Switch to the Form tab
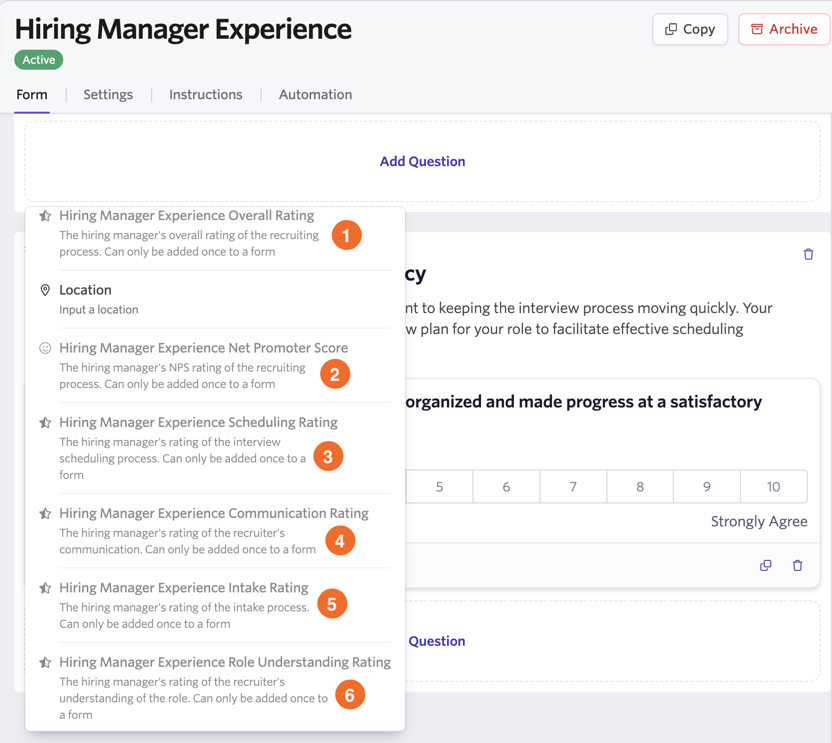The width and height of the screenshot is (832, 743). click(32, 94)
